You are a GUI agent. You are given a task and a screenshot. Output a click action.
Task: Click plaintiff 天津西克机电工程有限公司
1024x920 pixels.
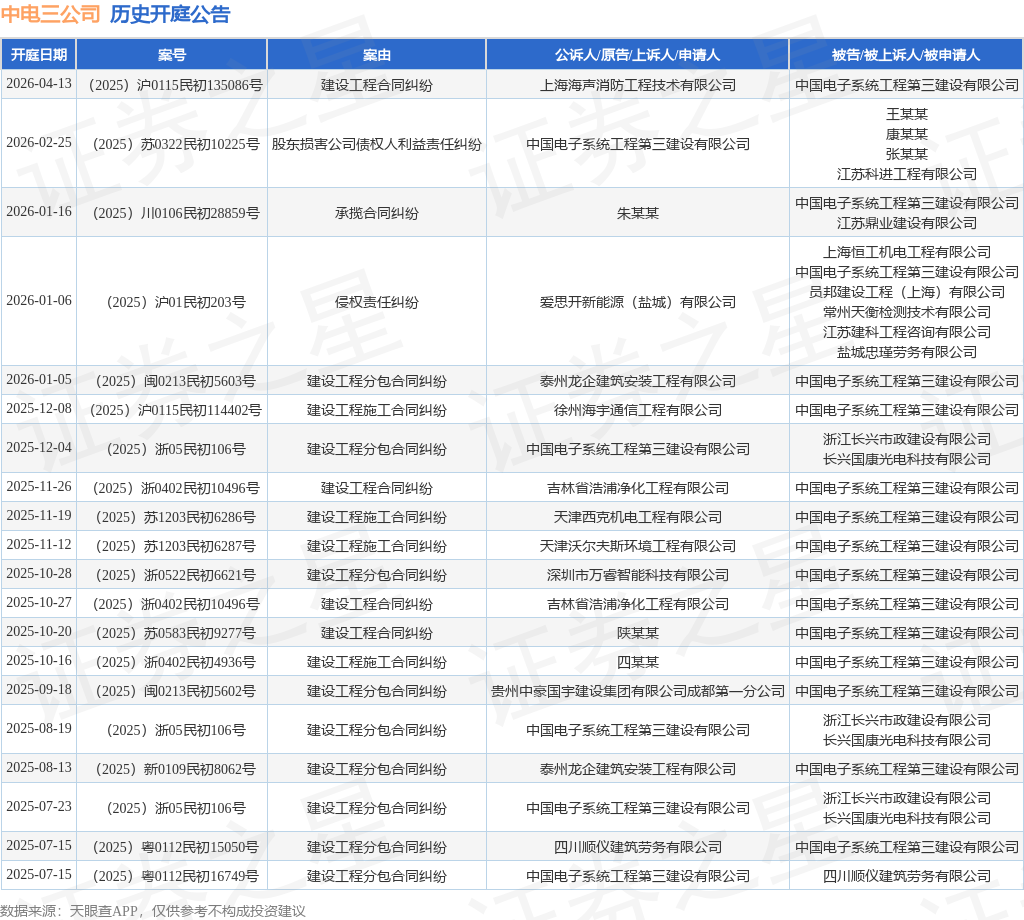pyautogui.click(x=637, y=517)
